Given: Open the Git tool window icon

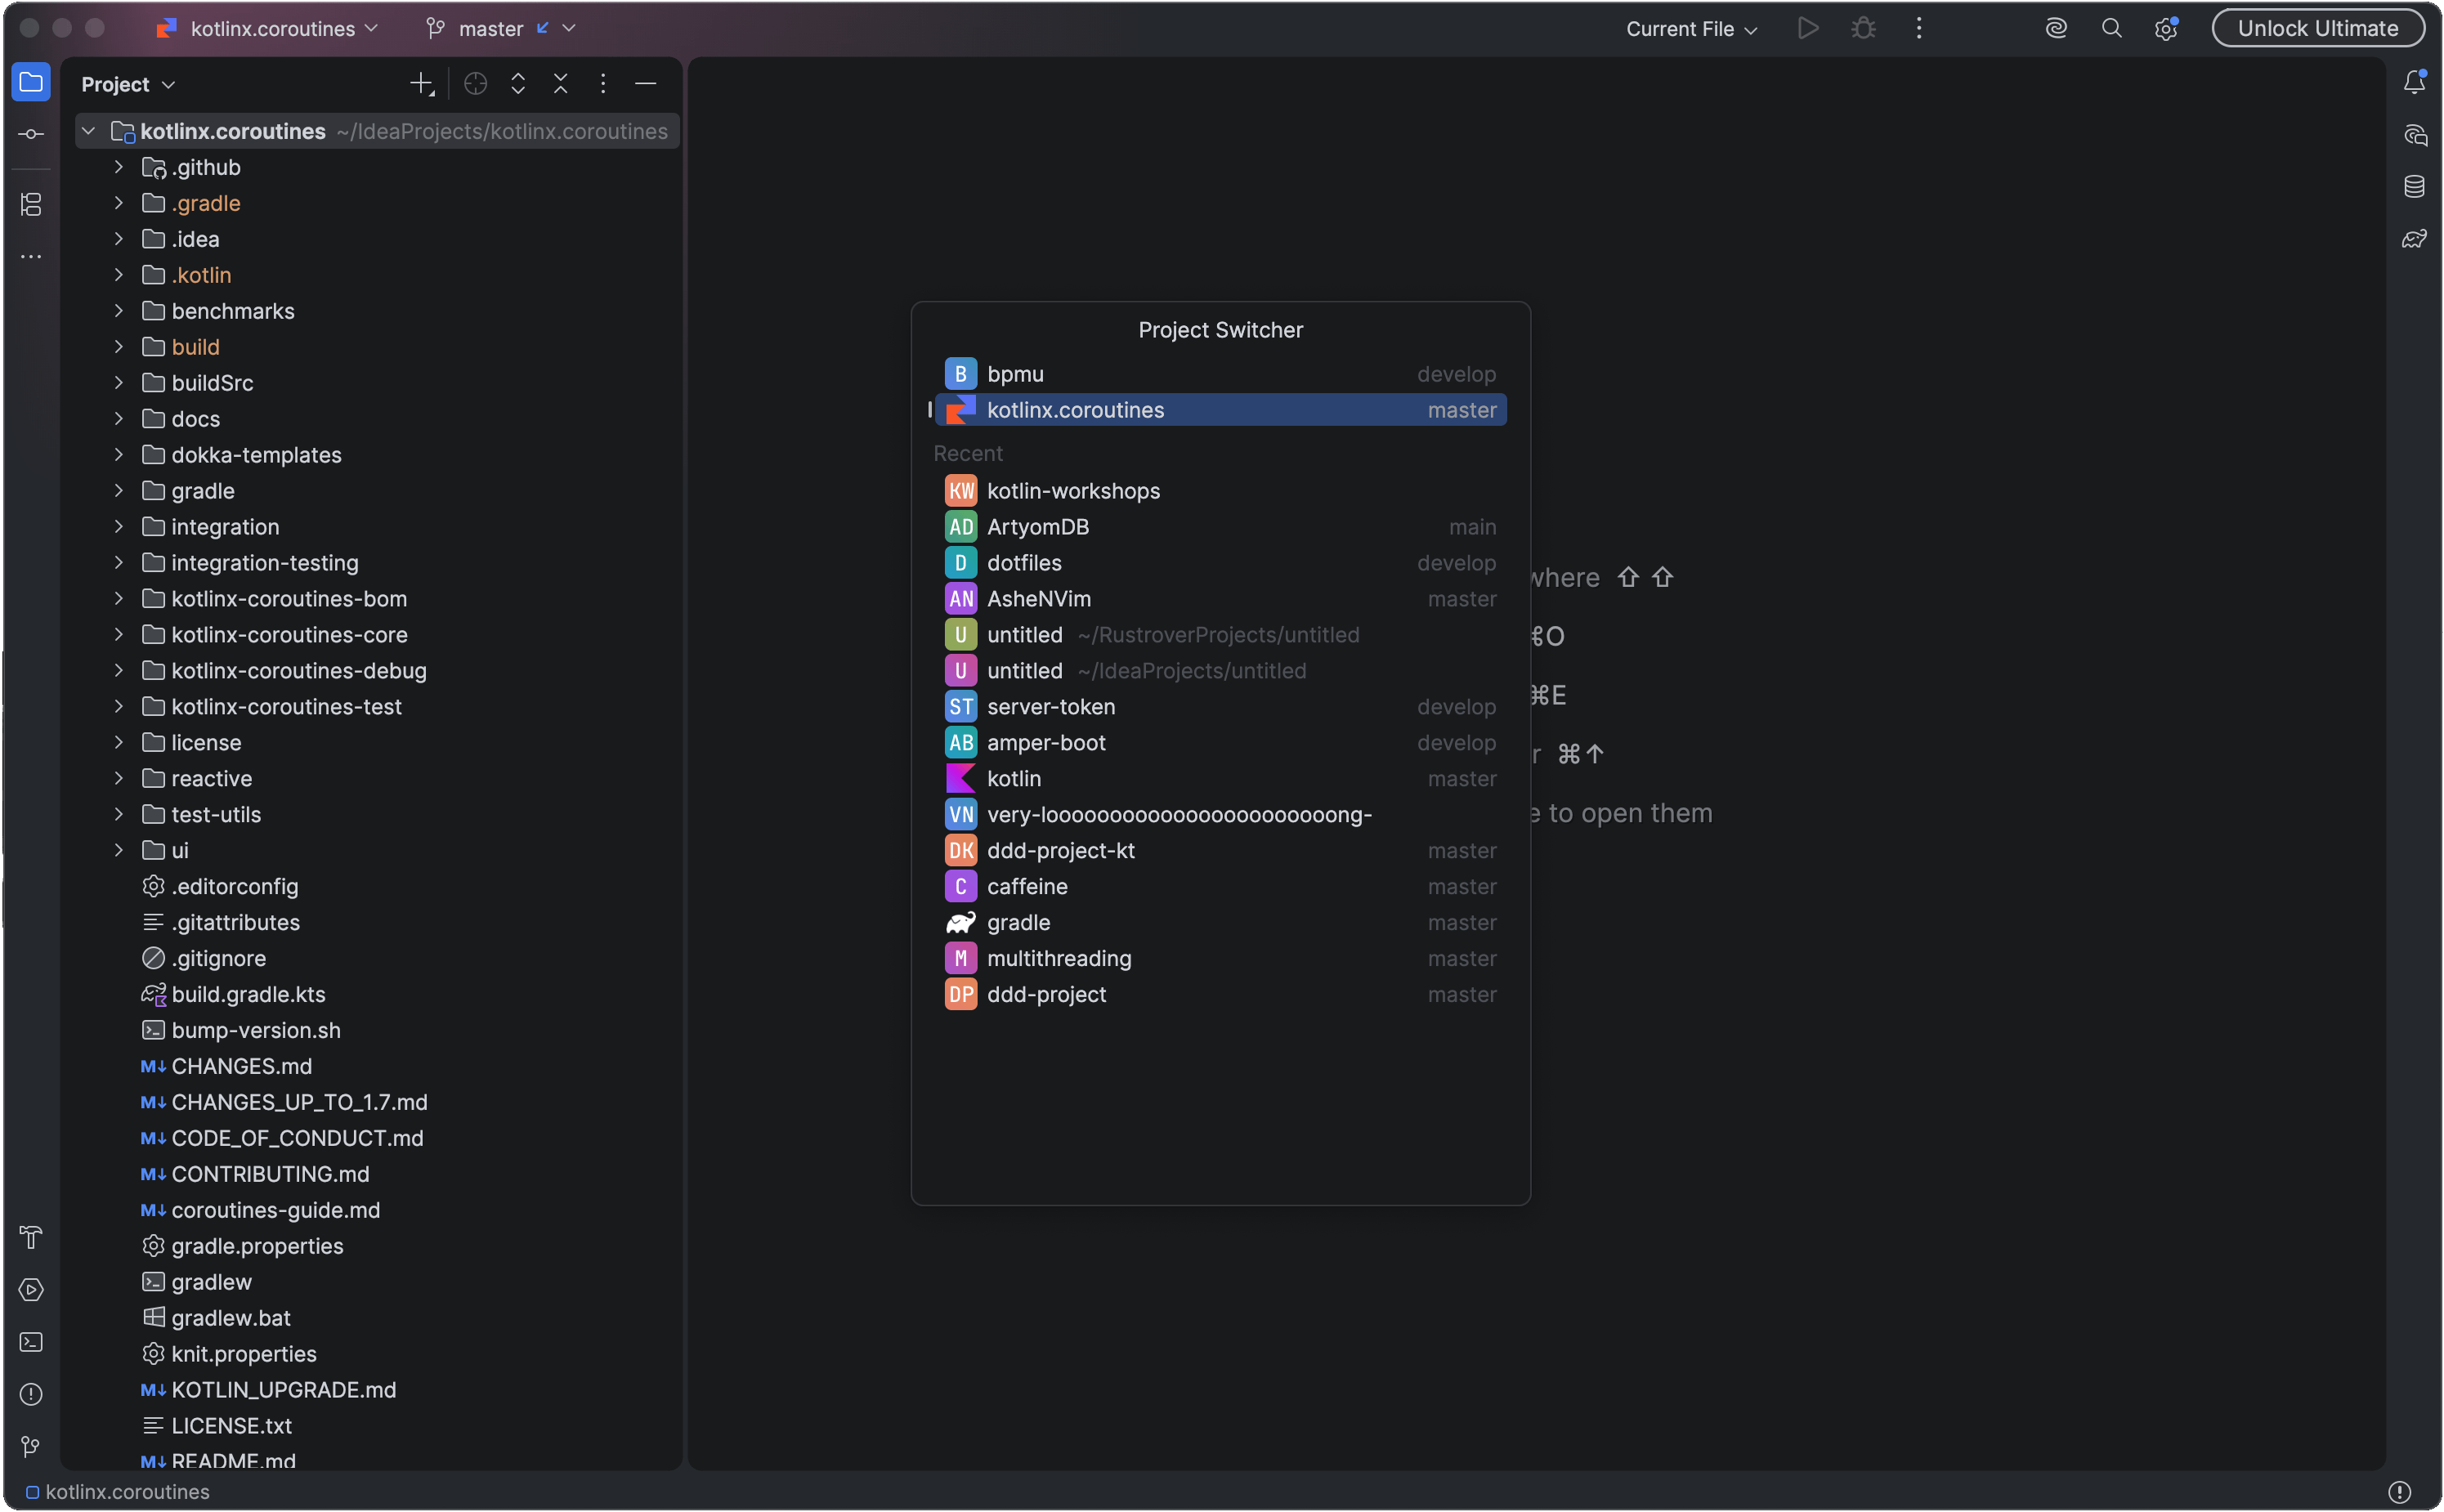Looking at the screenshot, I should pos(31,1446).
